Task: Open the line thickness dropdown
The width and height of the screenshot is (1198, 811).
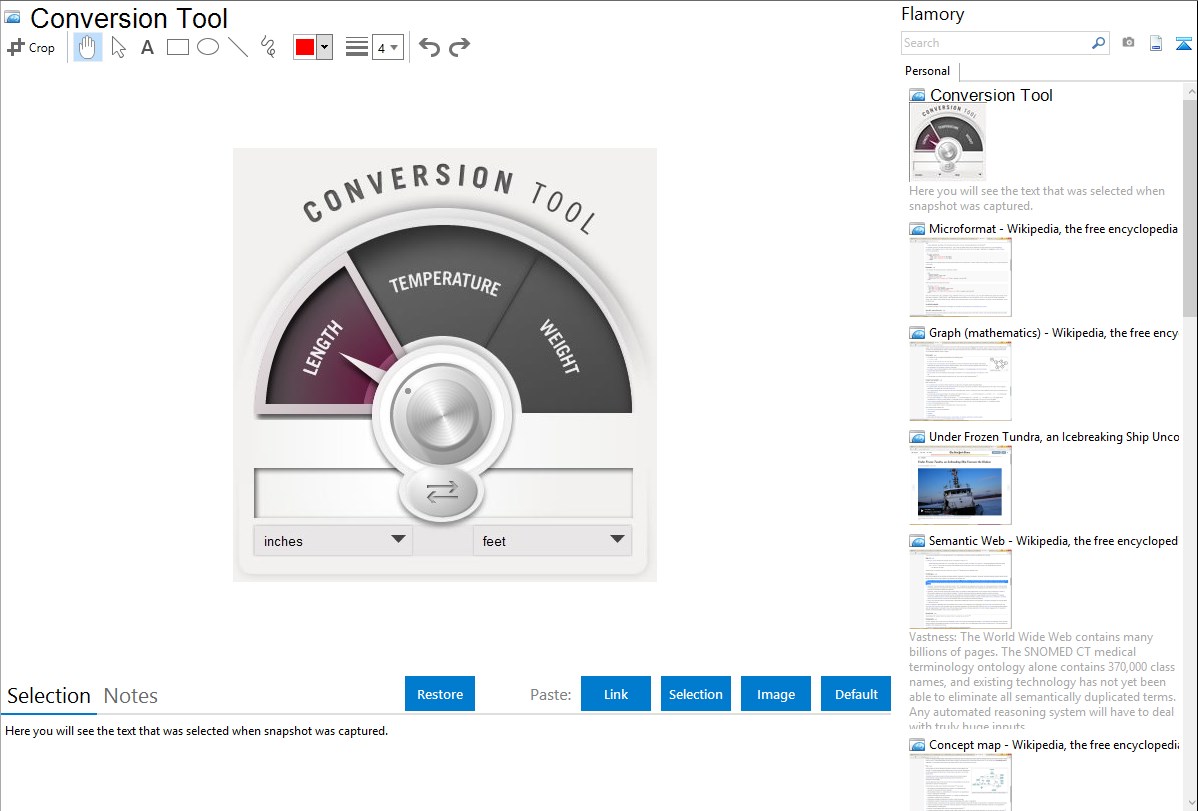Action: (388, 48)
